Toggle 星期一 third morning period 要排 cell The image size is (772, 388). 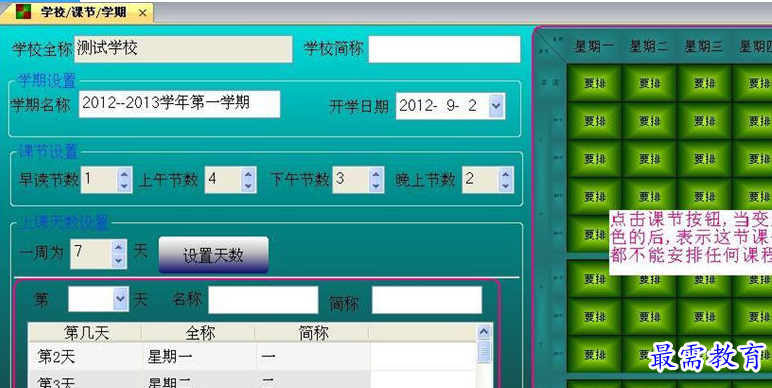[594, 196]
